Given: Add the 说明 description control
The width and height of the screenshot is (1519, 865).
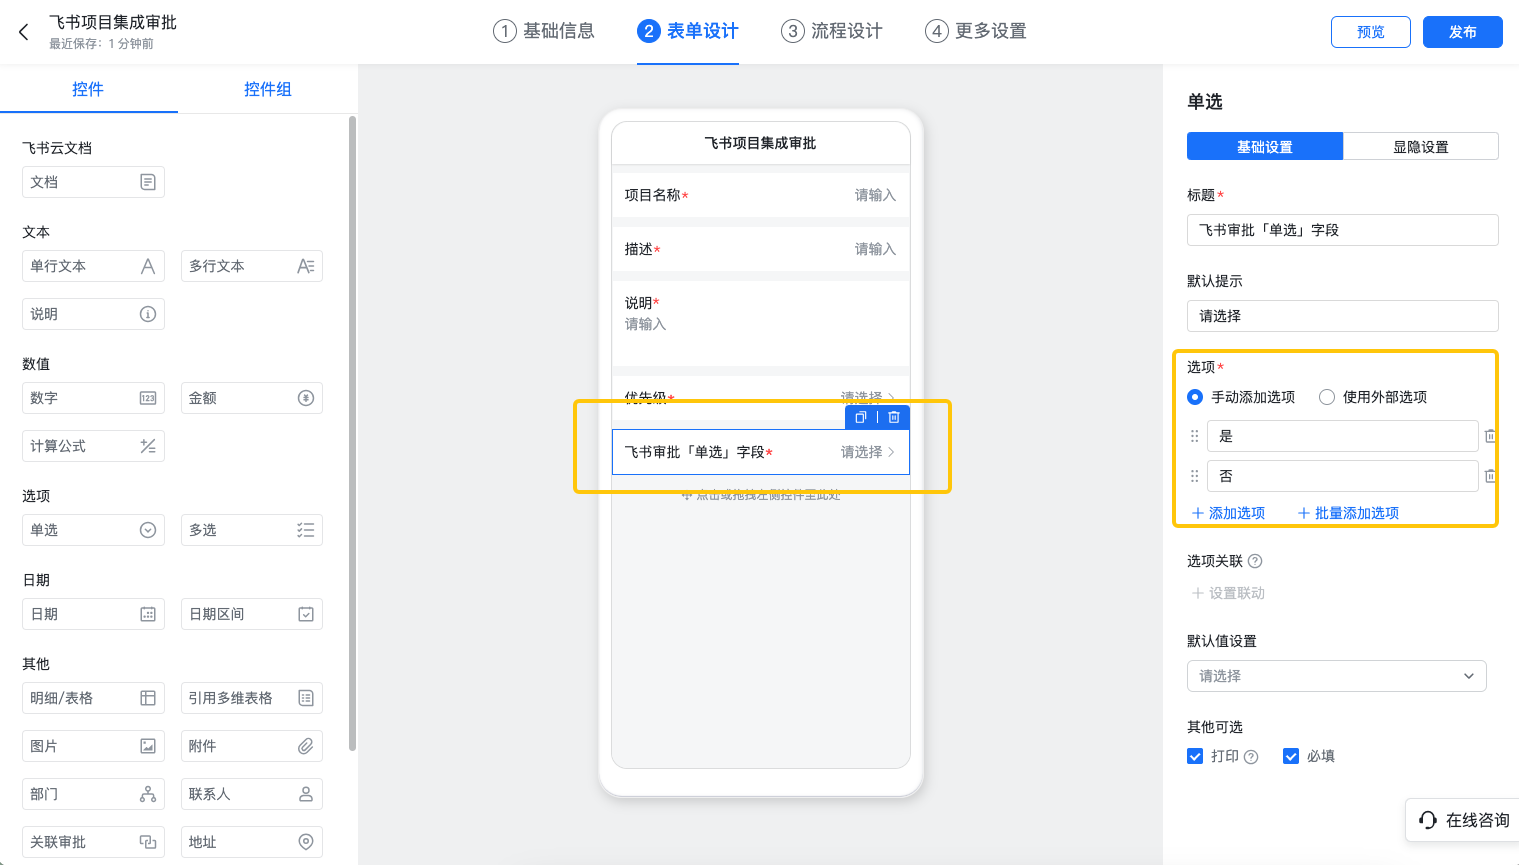Looking at the screenshot, I should (x=93, y=314).
